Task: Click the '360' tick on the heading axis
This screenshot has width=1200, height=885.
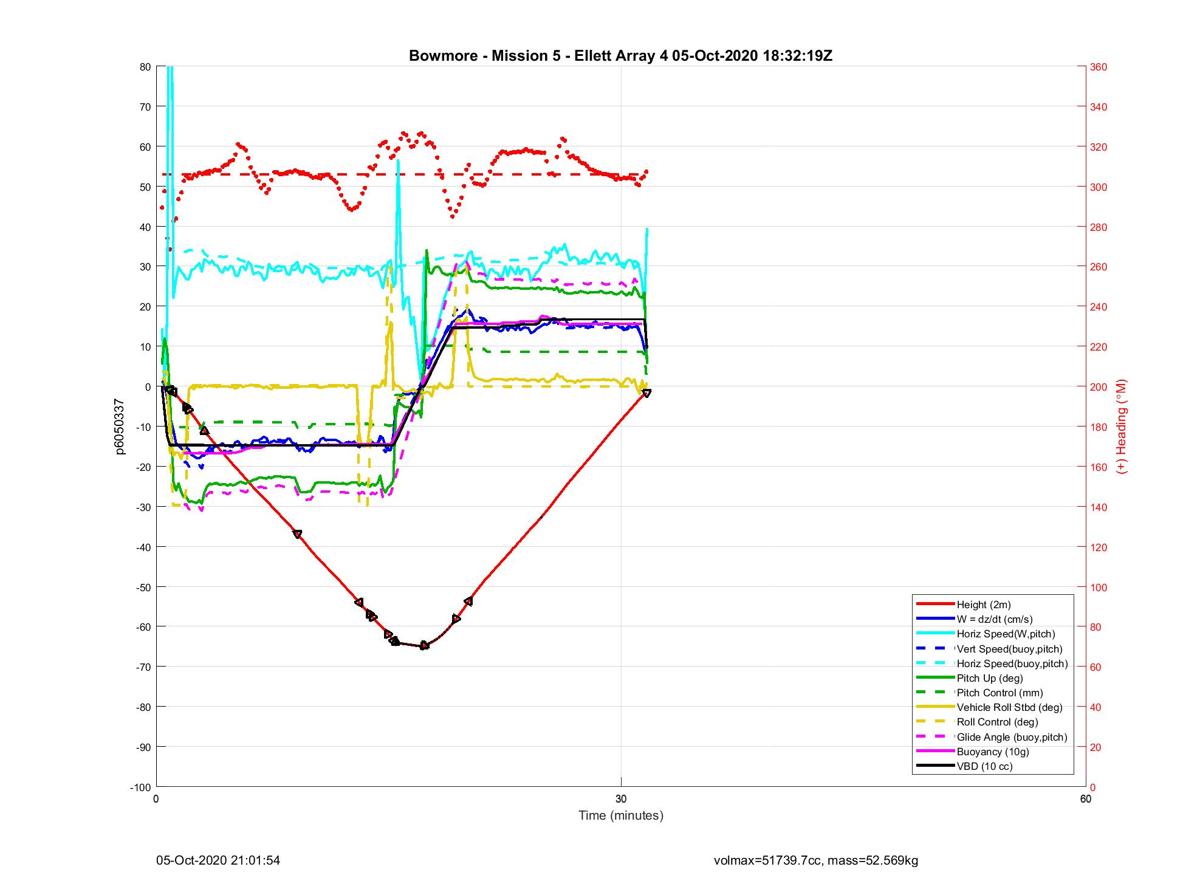Action: point(1099,67)
